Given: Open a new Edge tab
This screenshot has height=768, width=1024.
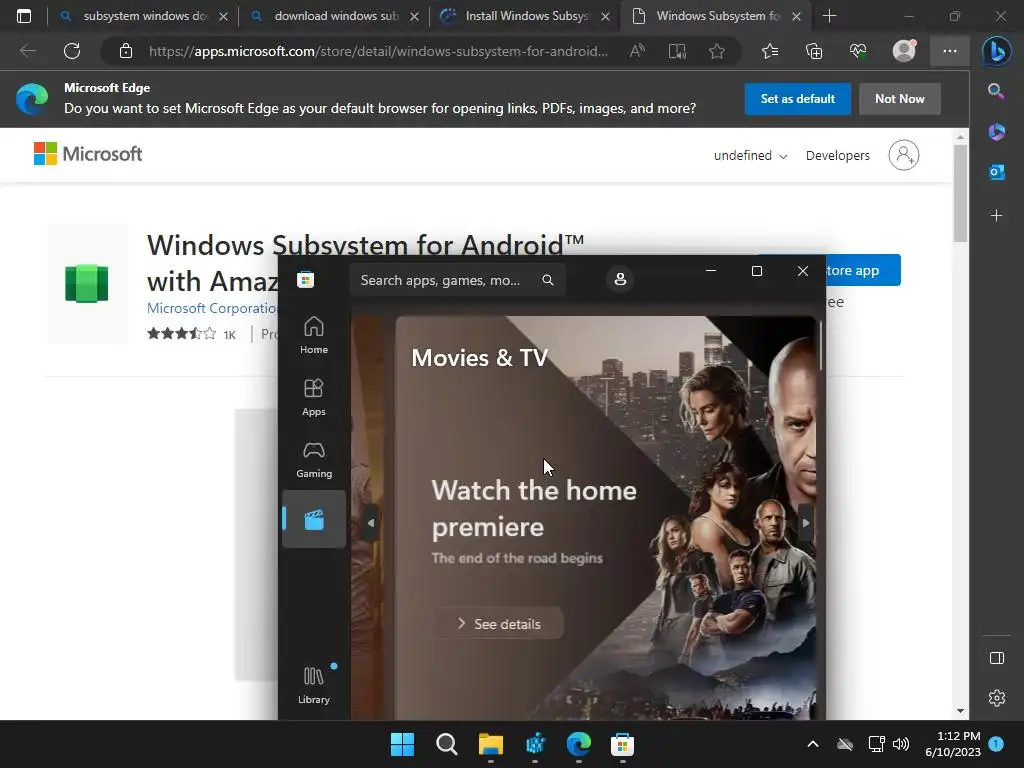Looking at the screenshot, I should (829, 16).
